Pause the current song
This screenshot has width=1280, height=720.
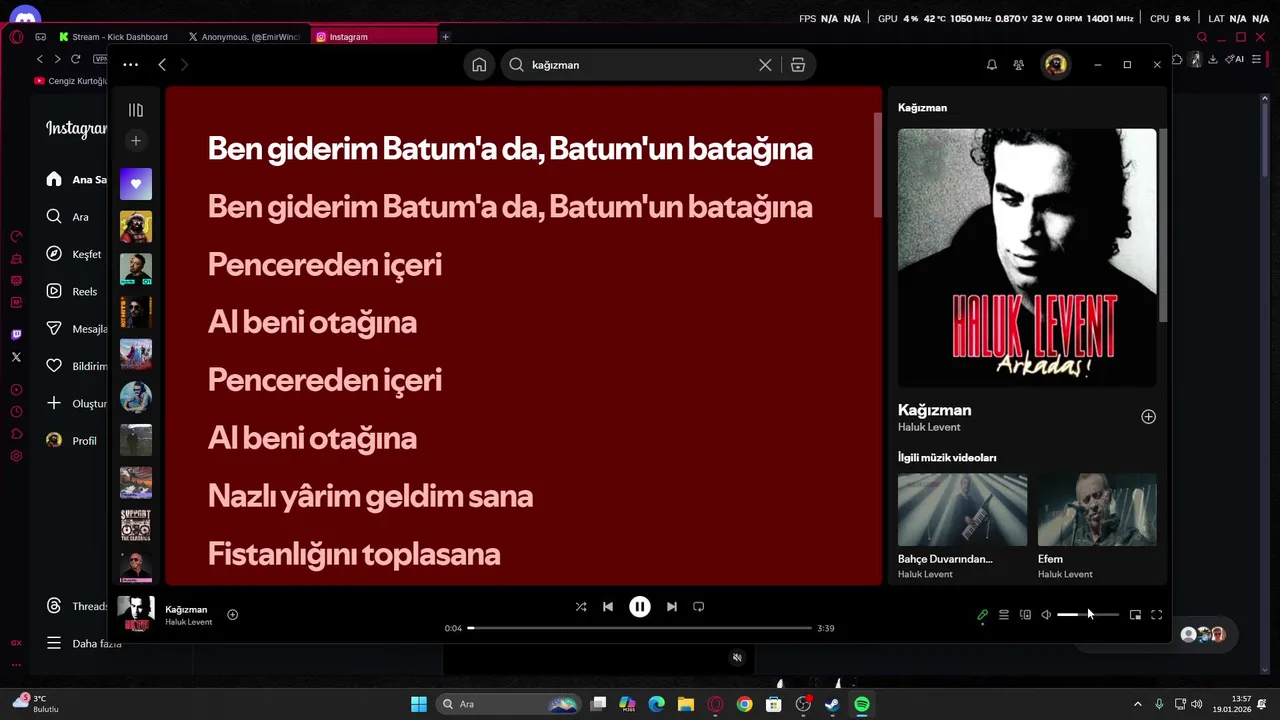pos(640,607)
